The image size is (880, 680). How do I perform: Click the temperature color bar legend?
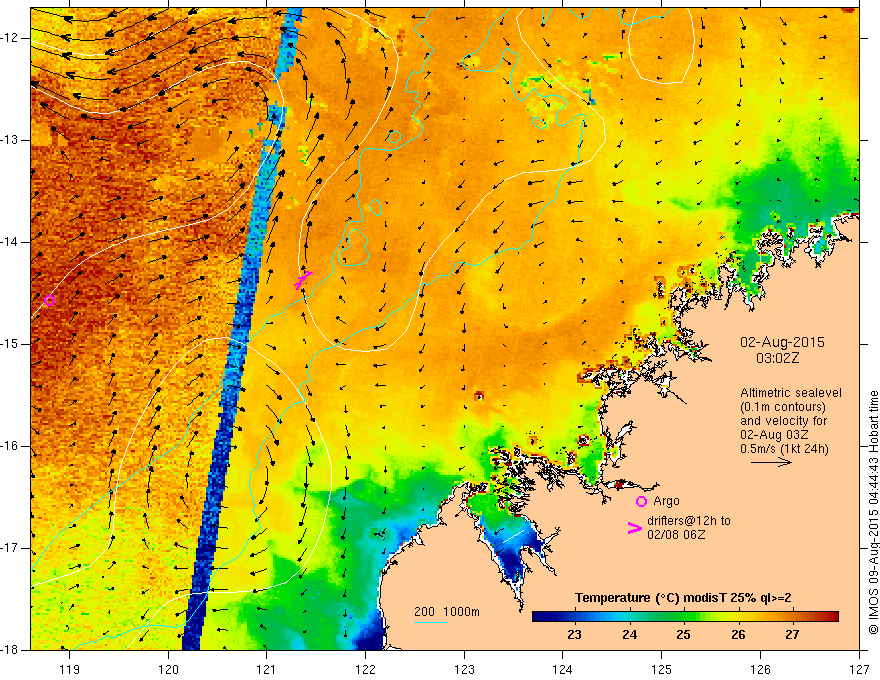tap(685, 617)
